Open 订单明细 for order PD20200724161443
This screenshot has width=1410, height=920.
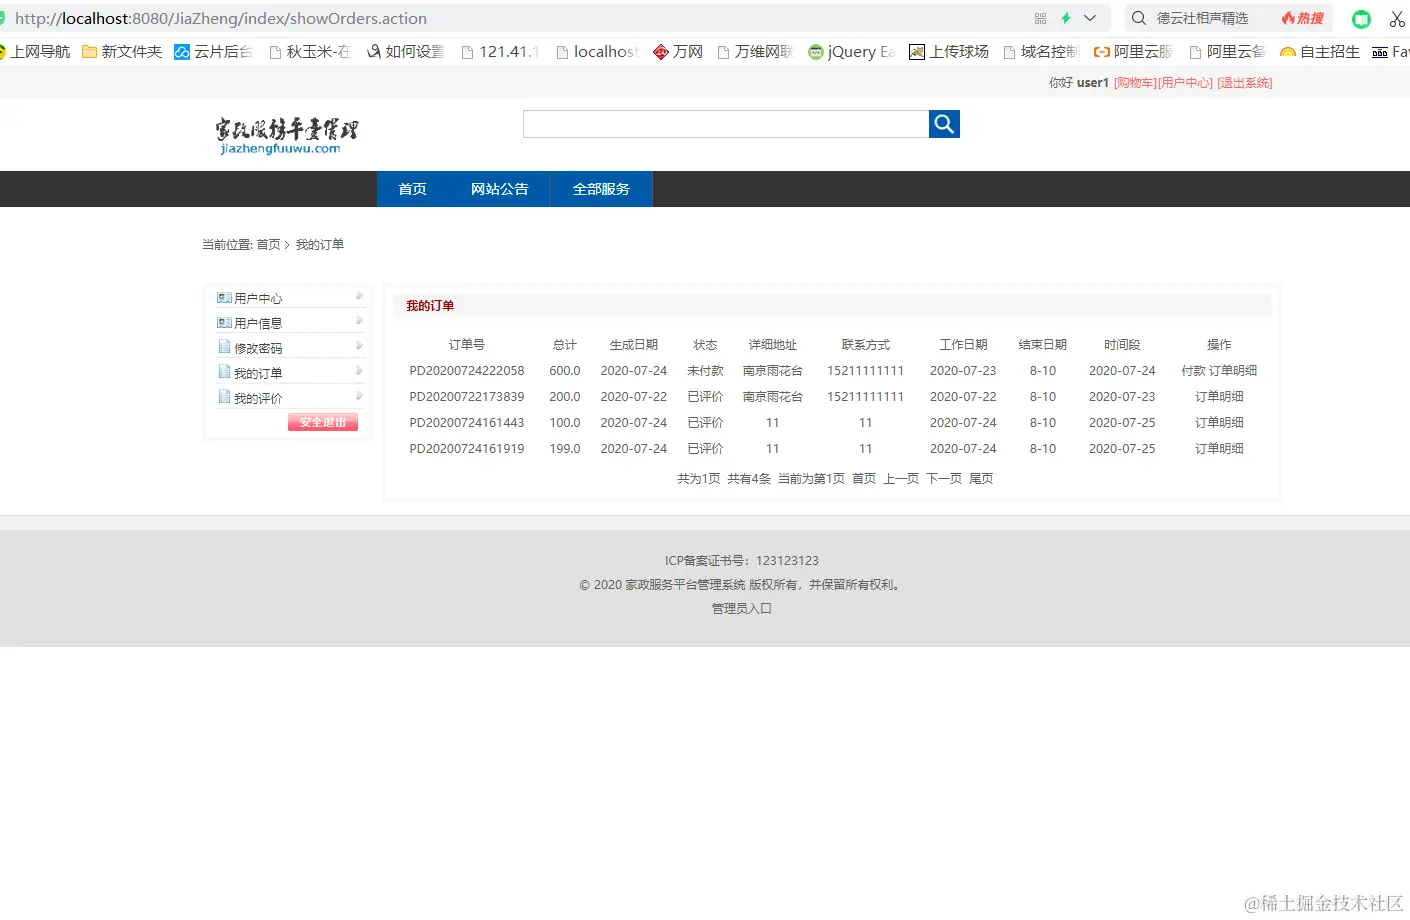pos(1219,423)
